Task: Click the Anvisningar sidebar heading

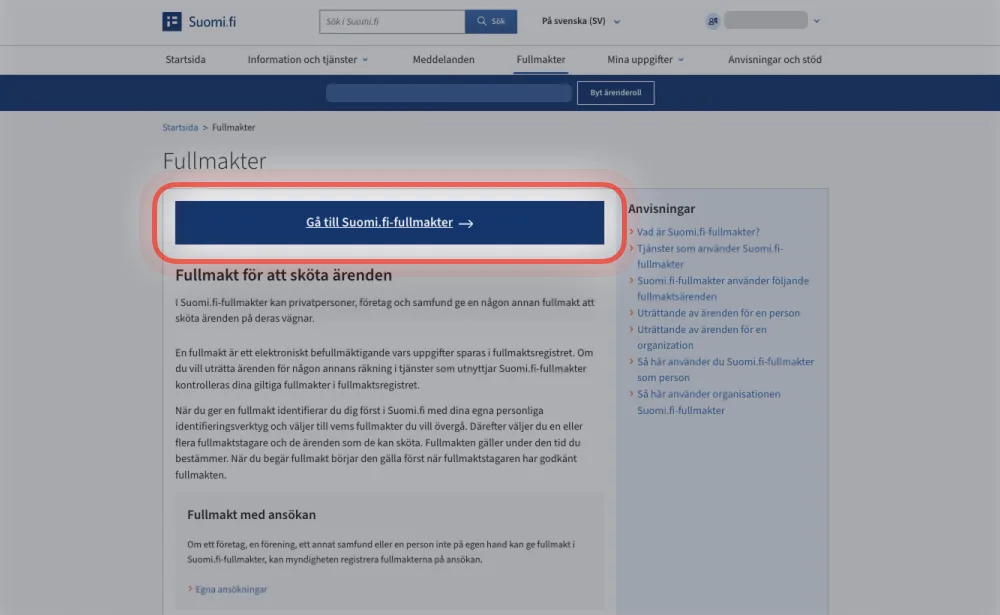Action: coord(661,209)
